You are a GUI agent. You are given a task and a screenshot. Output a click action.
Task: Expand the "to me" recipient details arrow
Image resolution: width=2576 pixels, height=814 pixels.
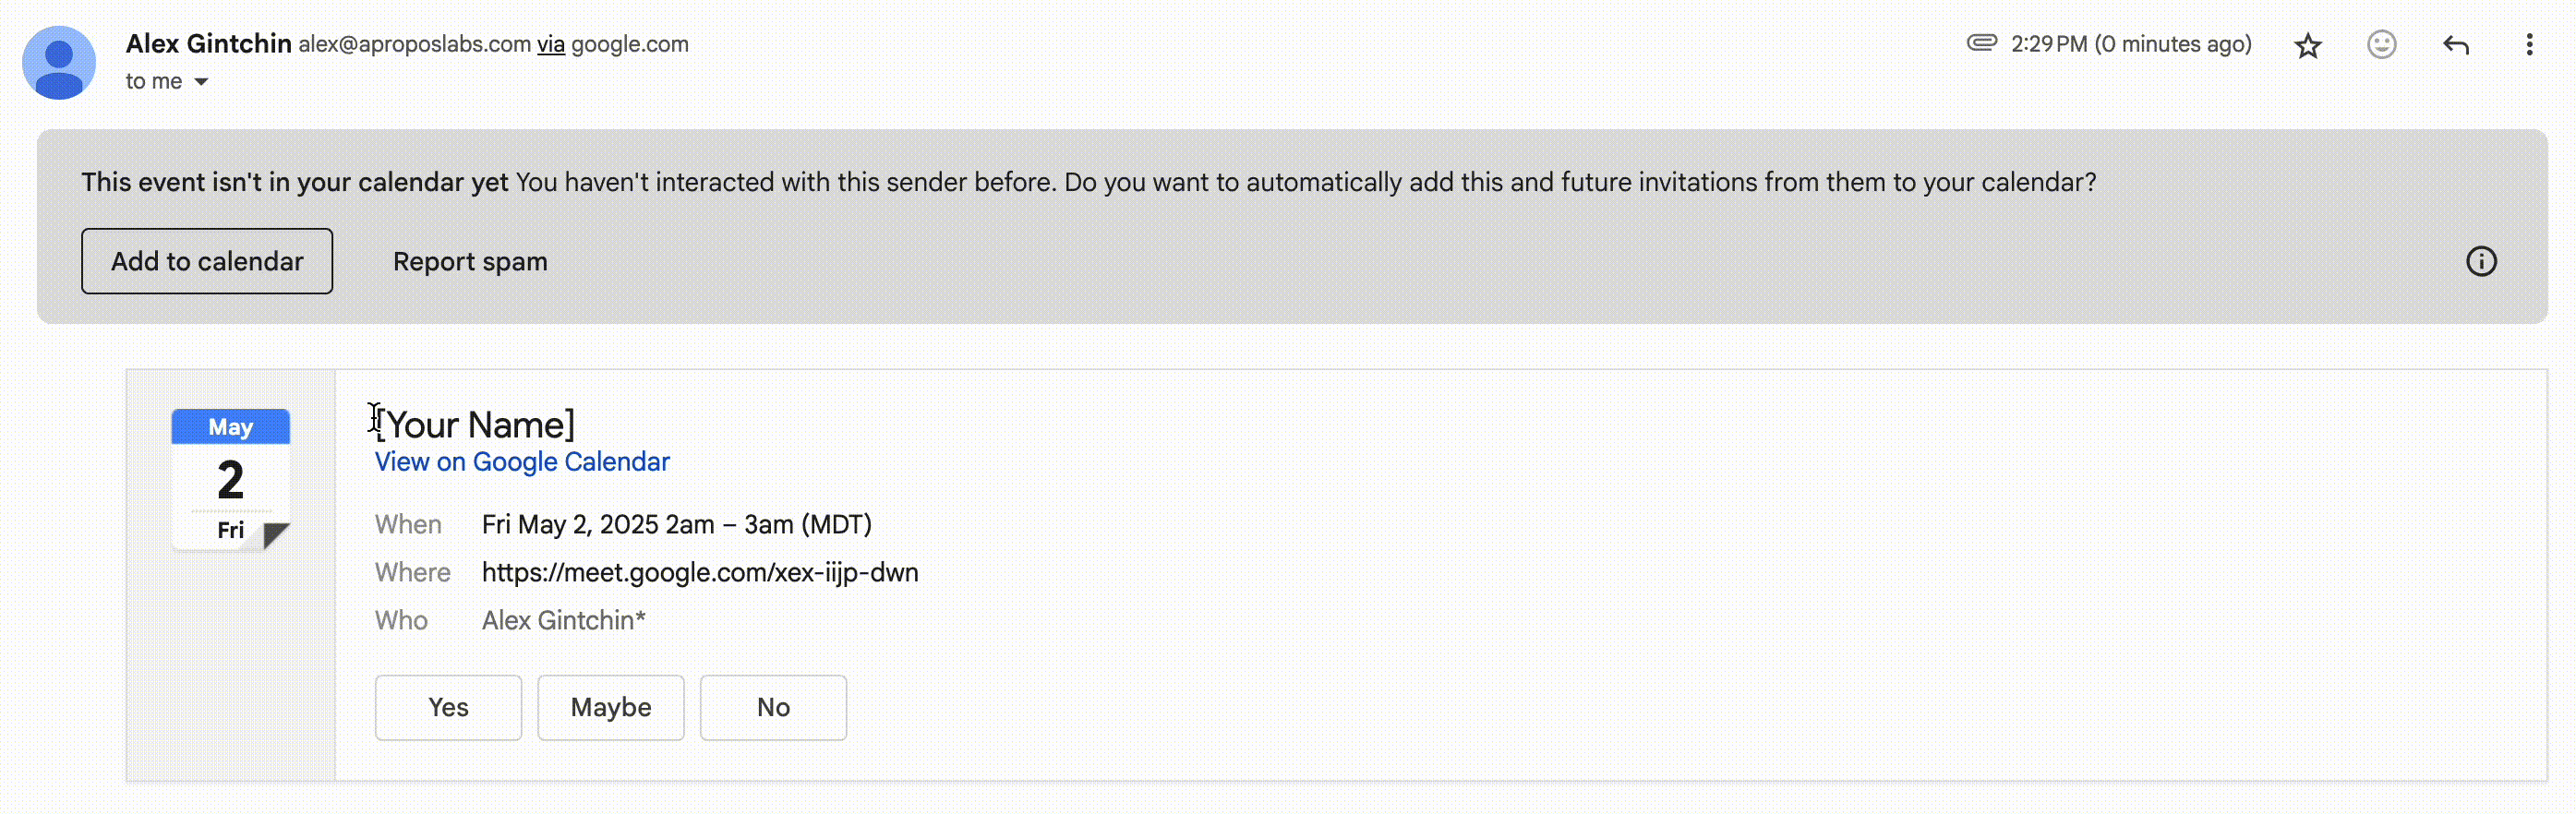coord(201,82)
